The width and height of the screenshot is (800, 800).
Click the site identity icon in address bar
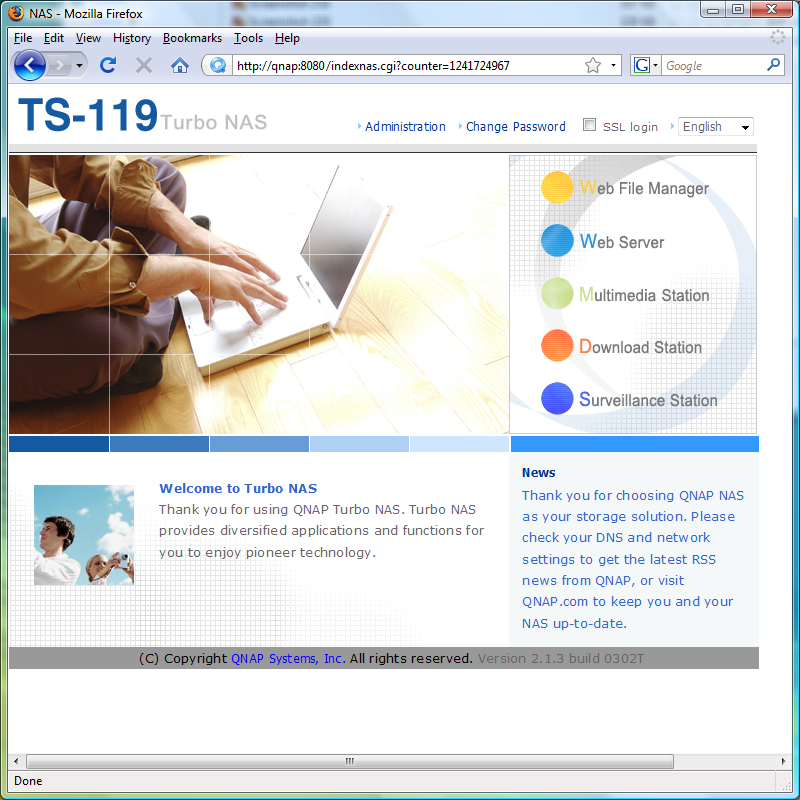[x=218, y=65]
